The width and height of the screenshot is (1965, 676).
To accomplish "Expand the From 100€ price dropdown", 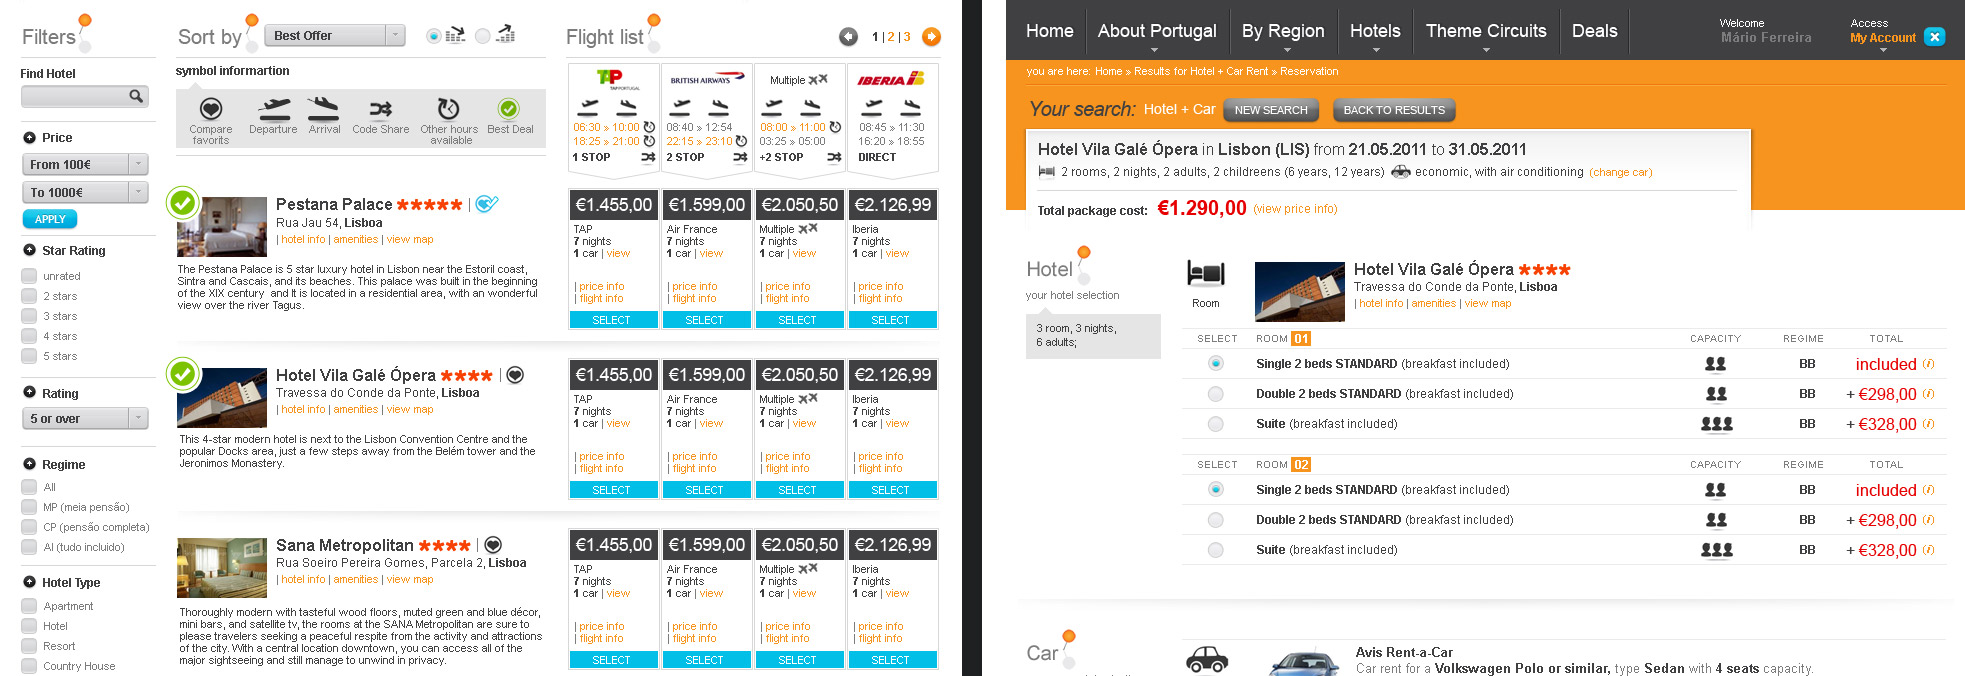I will click(x=138, y=164).
